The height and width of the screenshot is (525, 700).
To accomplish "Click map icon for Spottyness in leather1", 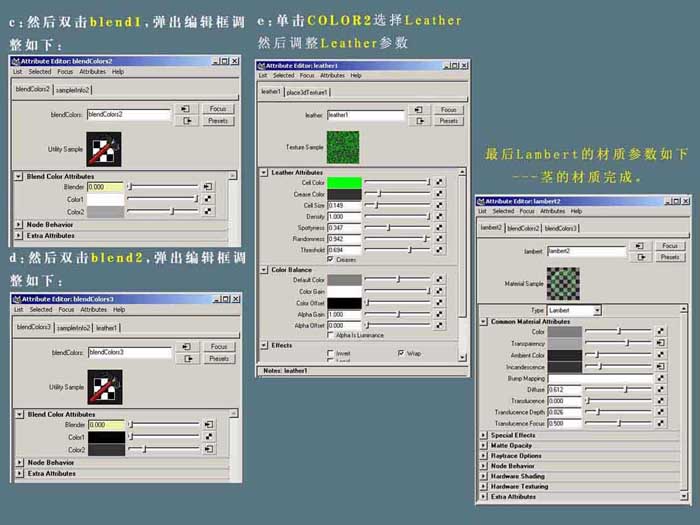I will (x=439, y=227).
